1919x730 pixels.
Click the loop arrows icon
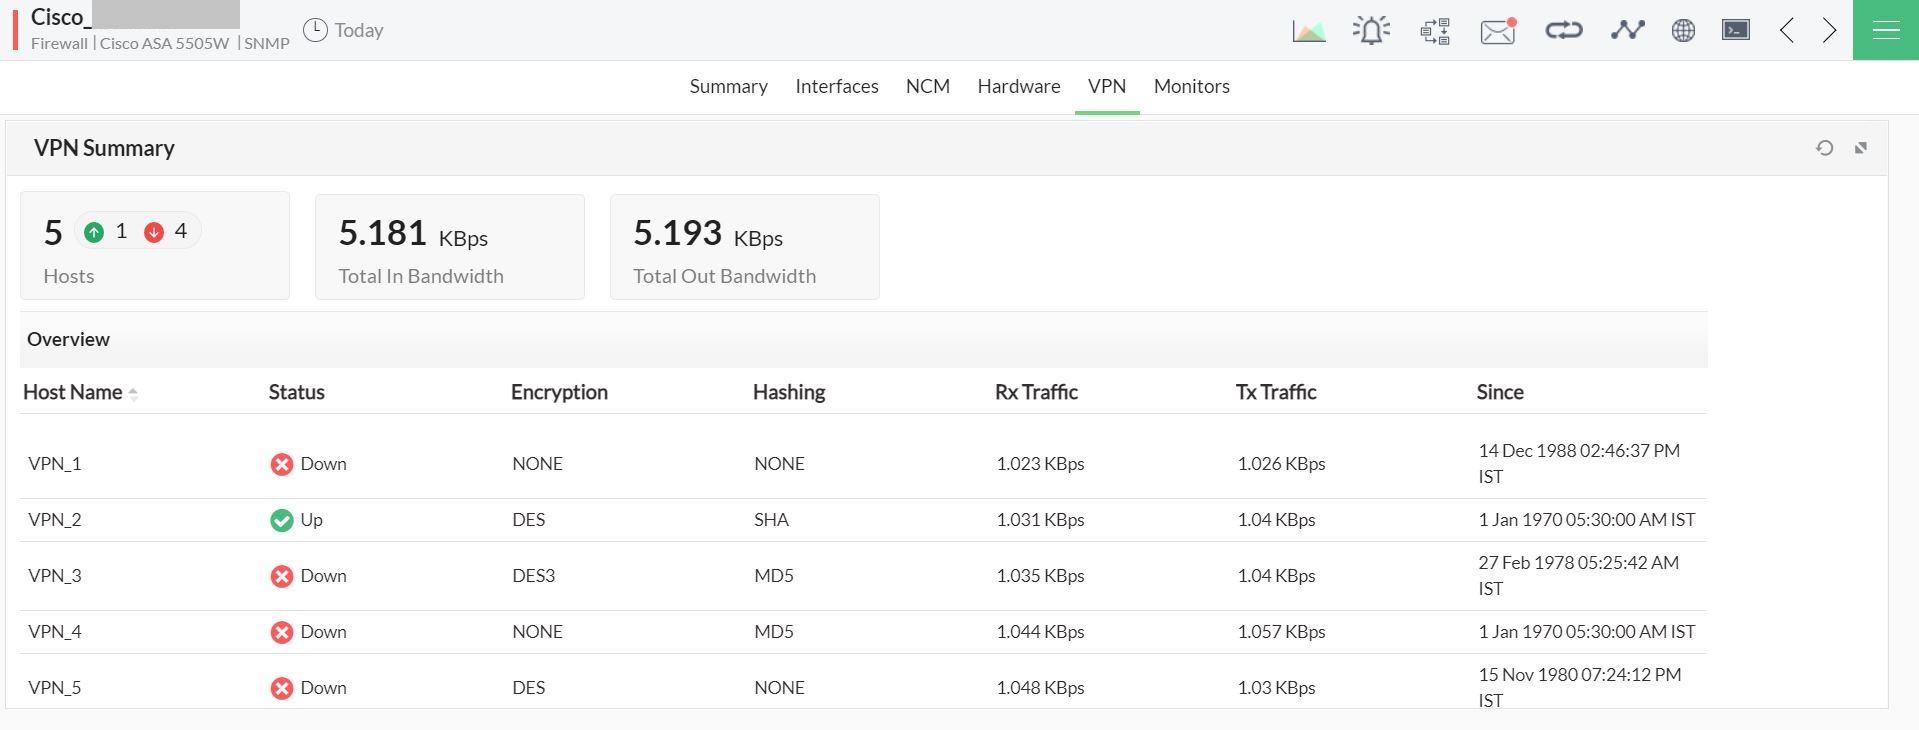[1563, 31]
